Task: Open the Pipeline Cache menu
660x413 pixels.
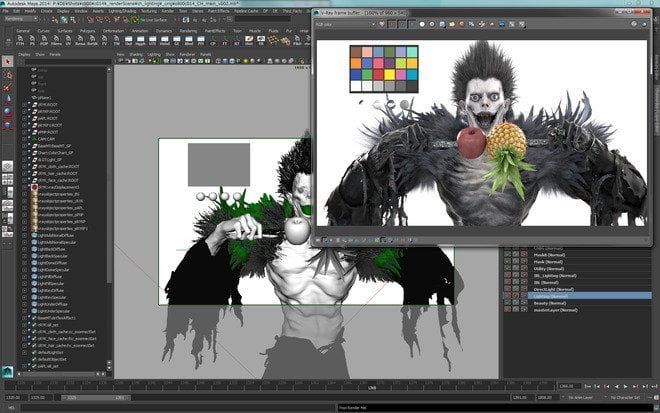Action: [246, 11]
